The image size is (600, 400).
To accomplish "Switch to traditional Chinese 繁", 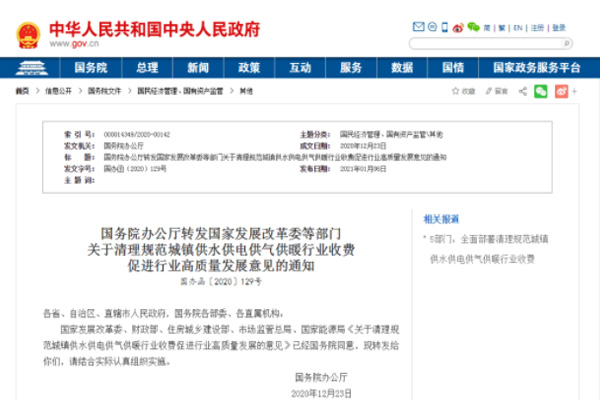I will [x=502, y=28].
